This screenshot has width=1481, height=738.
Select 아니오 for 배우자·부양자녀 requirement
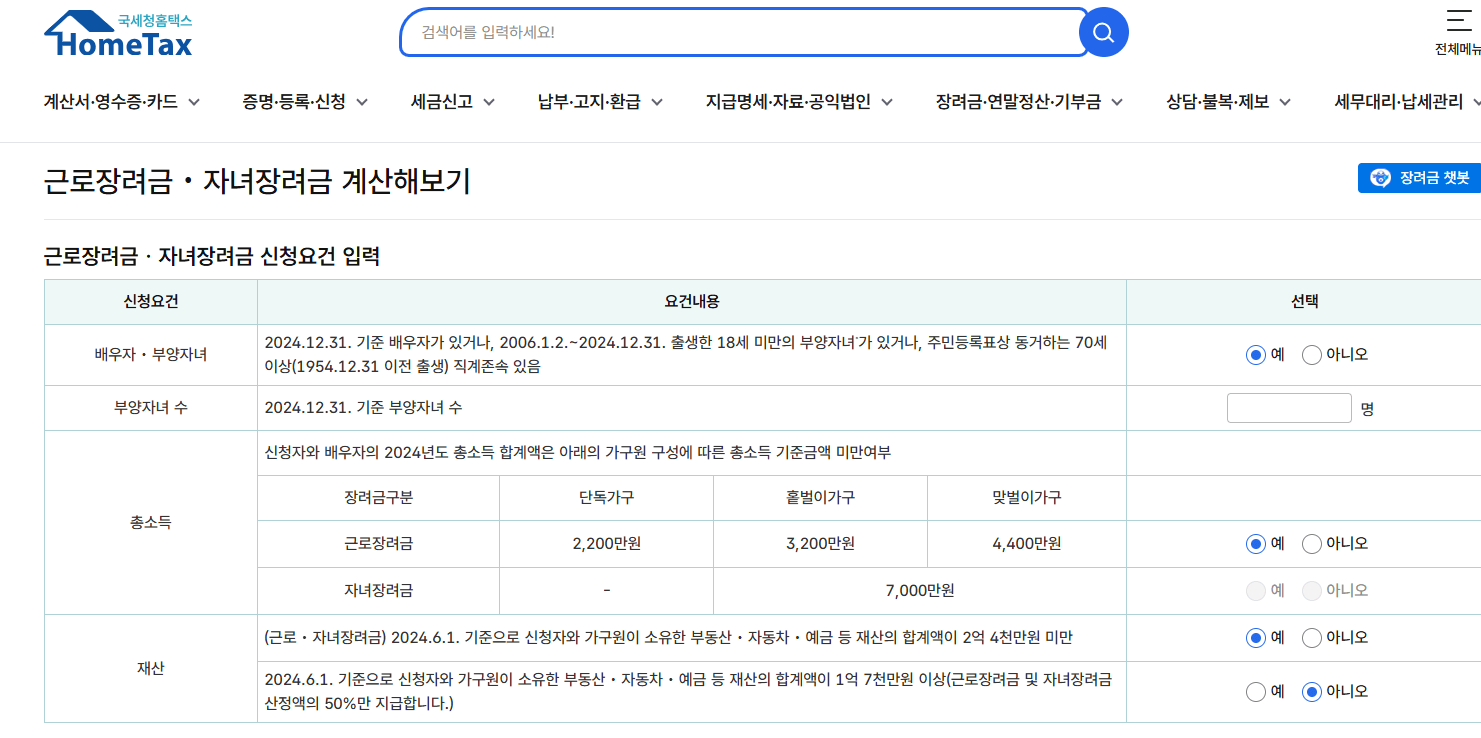tap(1311, 354)
